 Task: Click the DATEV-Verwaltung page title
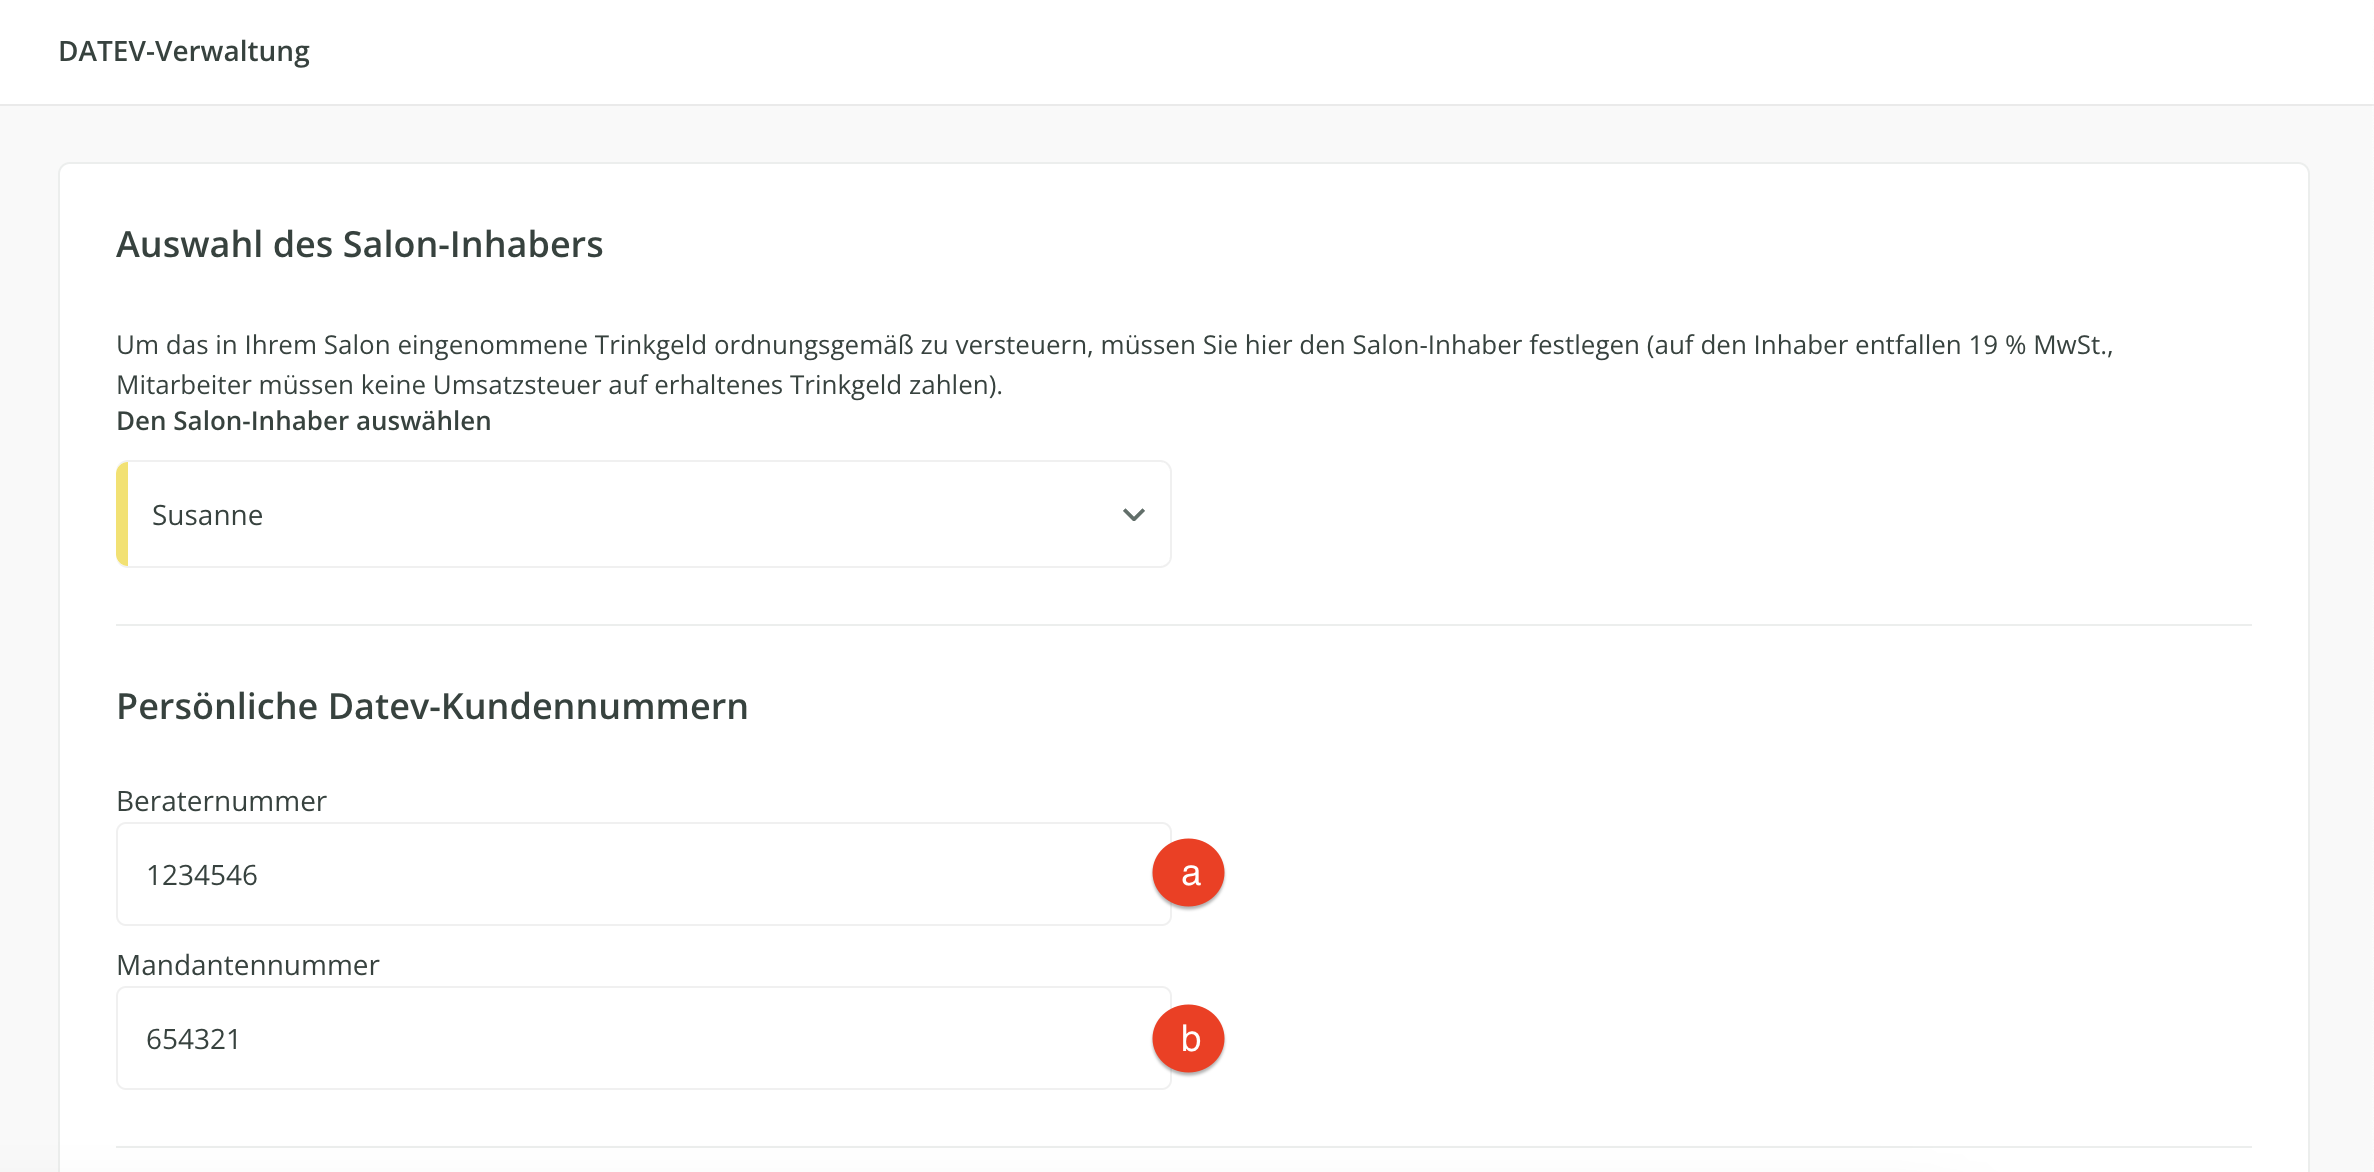coord(184,51)
